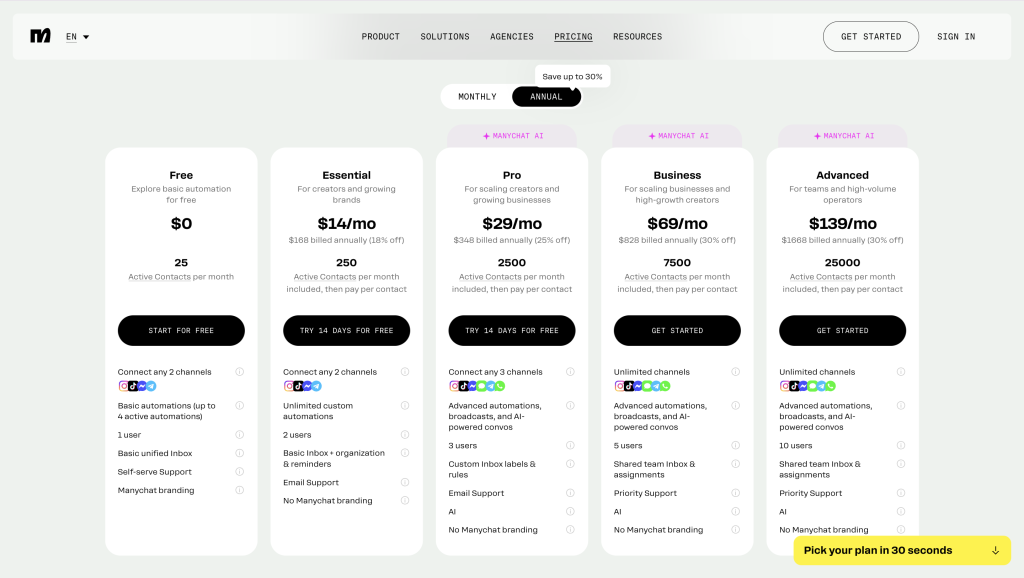Click Essential Try 14 Days button
Screen dimensions: 1024x578
(346, 330)
